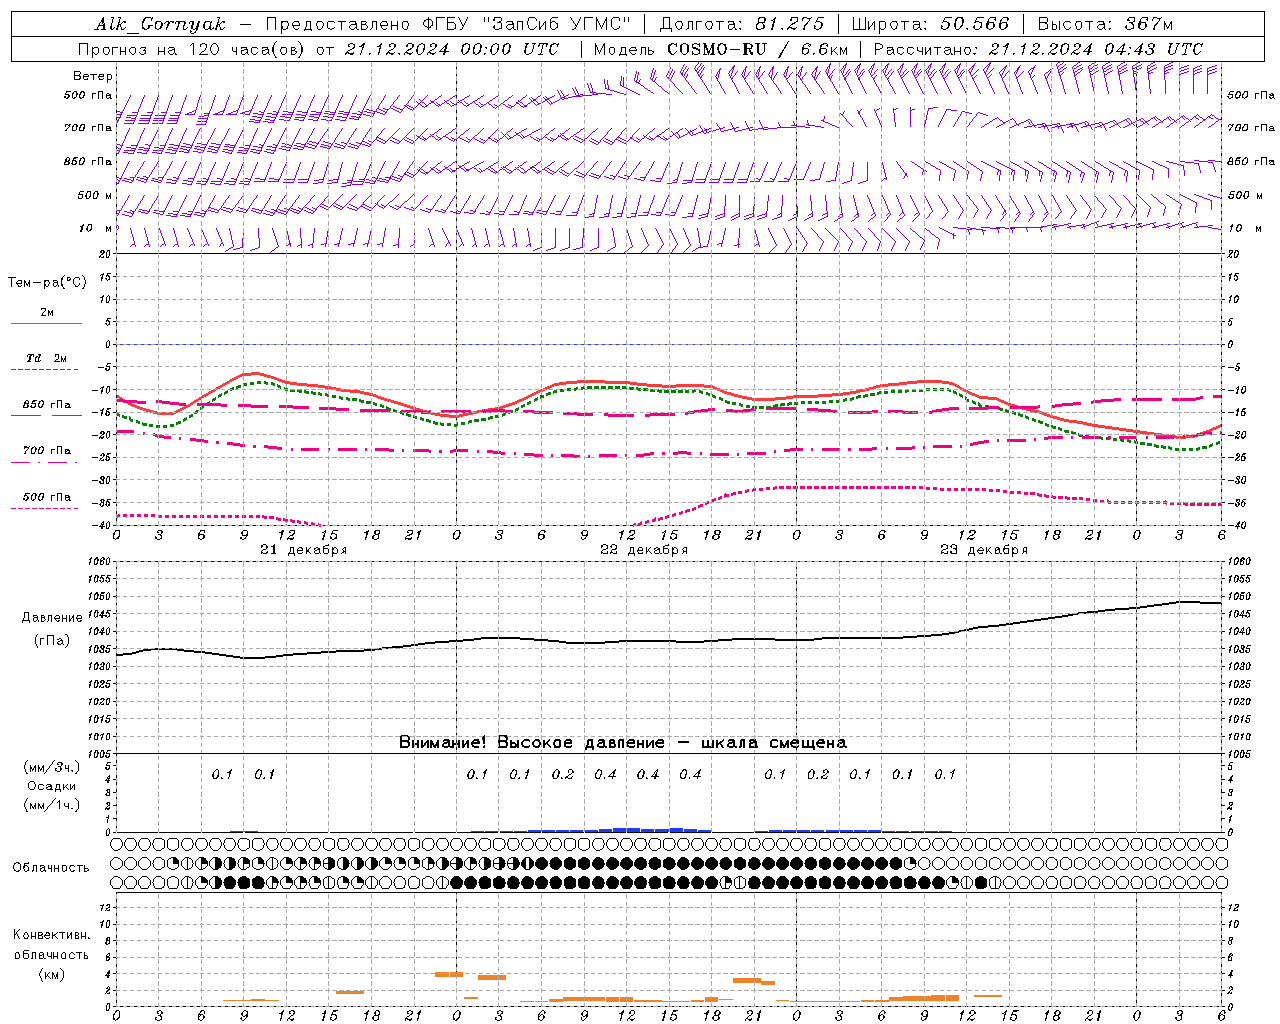The height and width of the screenshot is (1024, 1280).
Task: Click the 21 декабря date label
Action: (x=303, y=550)
